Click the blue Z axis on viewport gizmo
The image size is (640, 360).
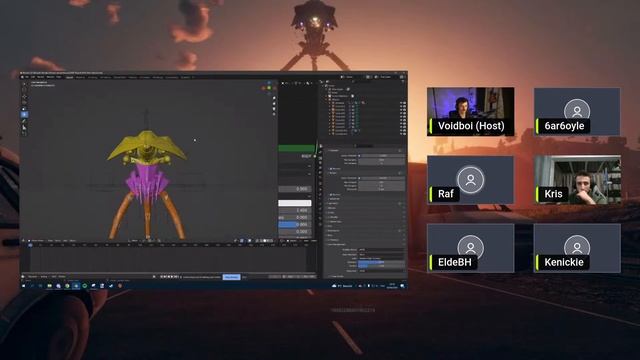(x=269, y=82)
